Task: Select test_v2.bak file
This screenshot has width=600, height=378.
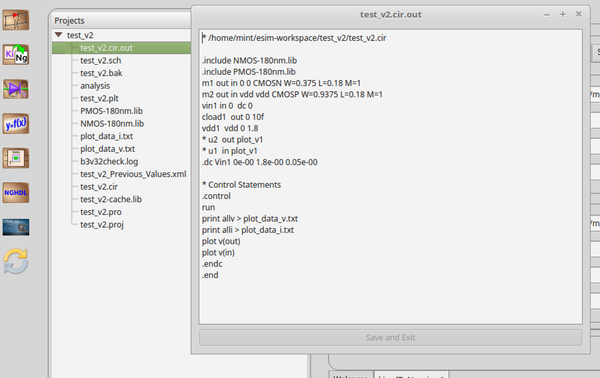Action: 101,73
